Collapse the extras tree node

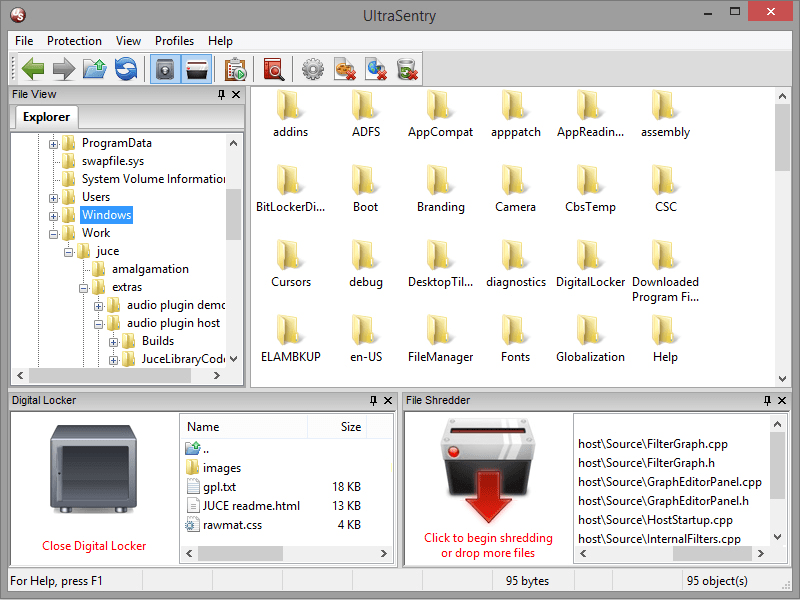click(84, 288)
